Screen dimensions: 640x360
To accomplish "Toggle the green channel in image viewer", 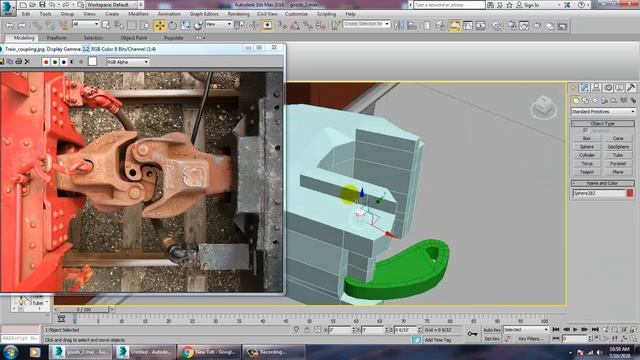I will (x=55, y=62).
